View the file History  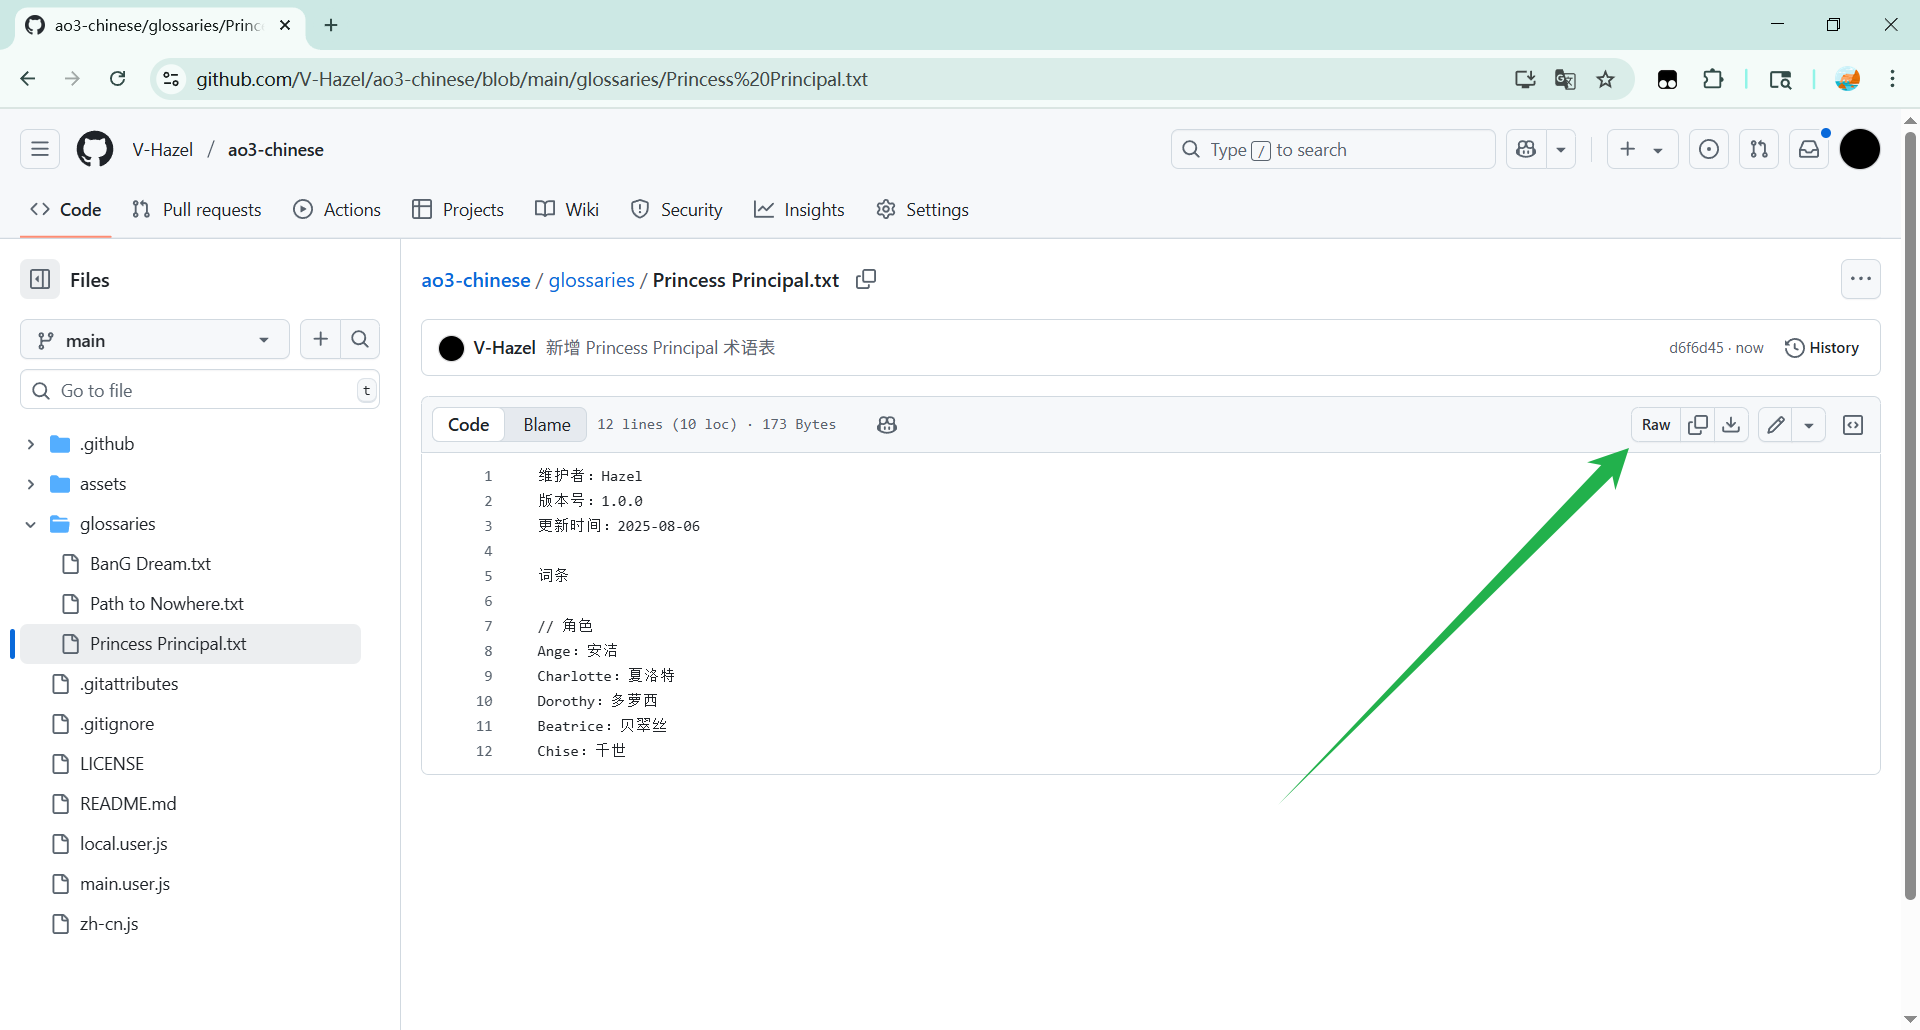[x=1822, y=348]
